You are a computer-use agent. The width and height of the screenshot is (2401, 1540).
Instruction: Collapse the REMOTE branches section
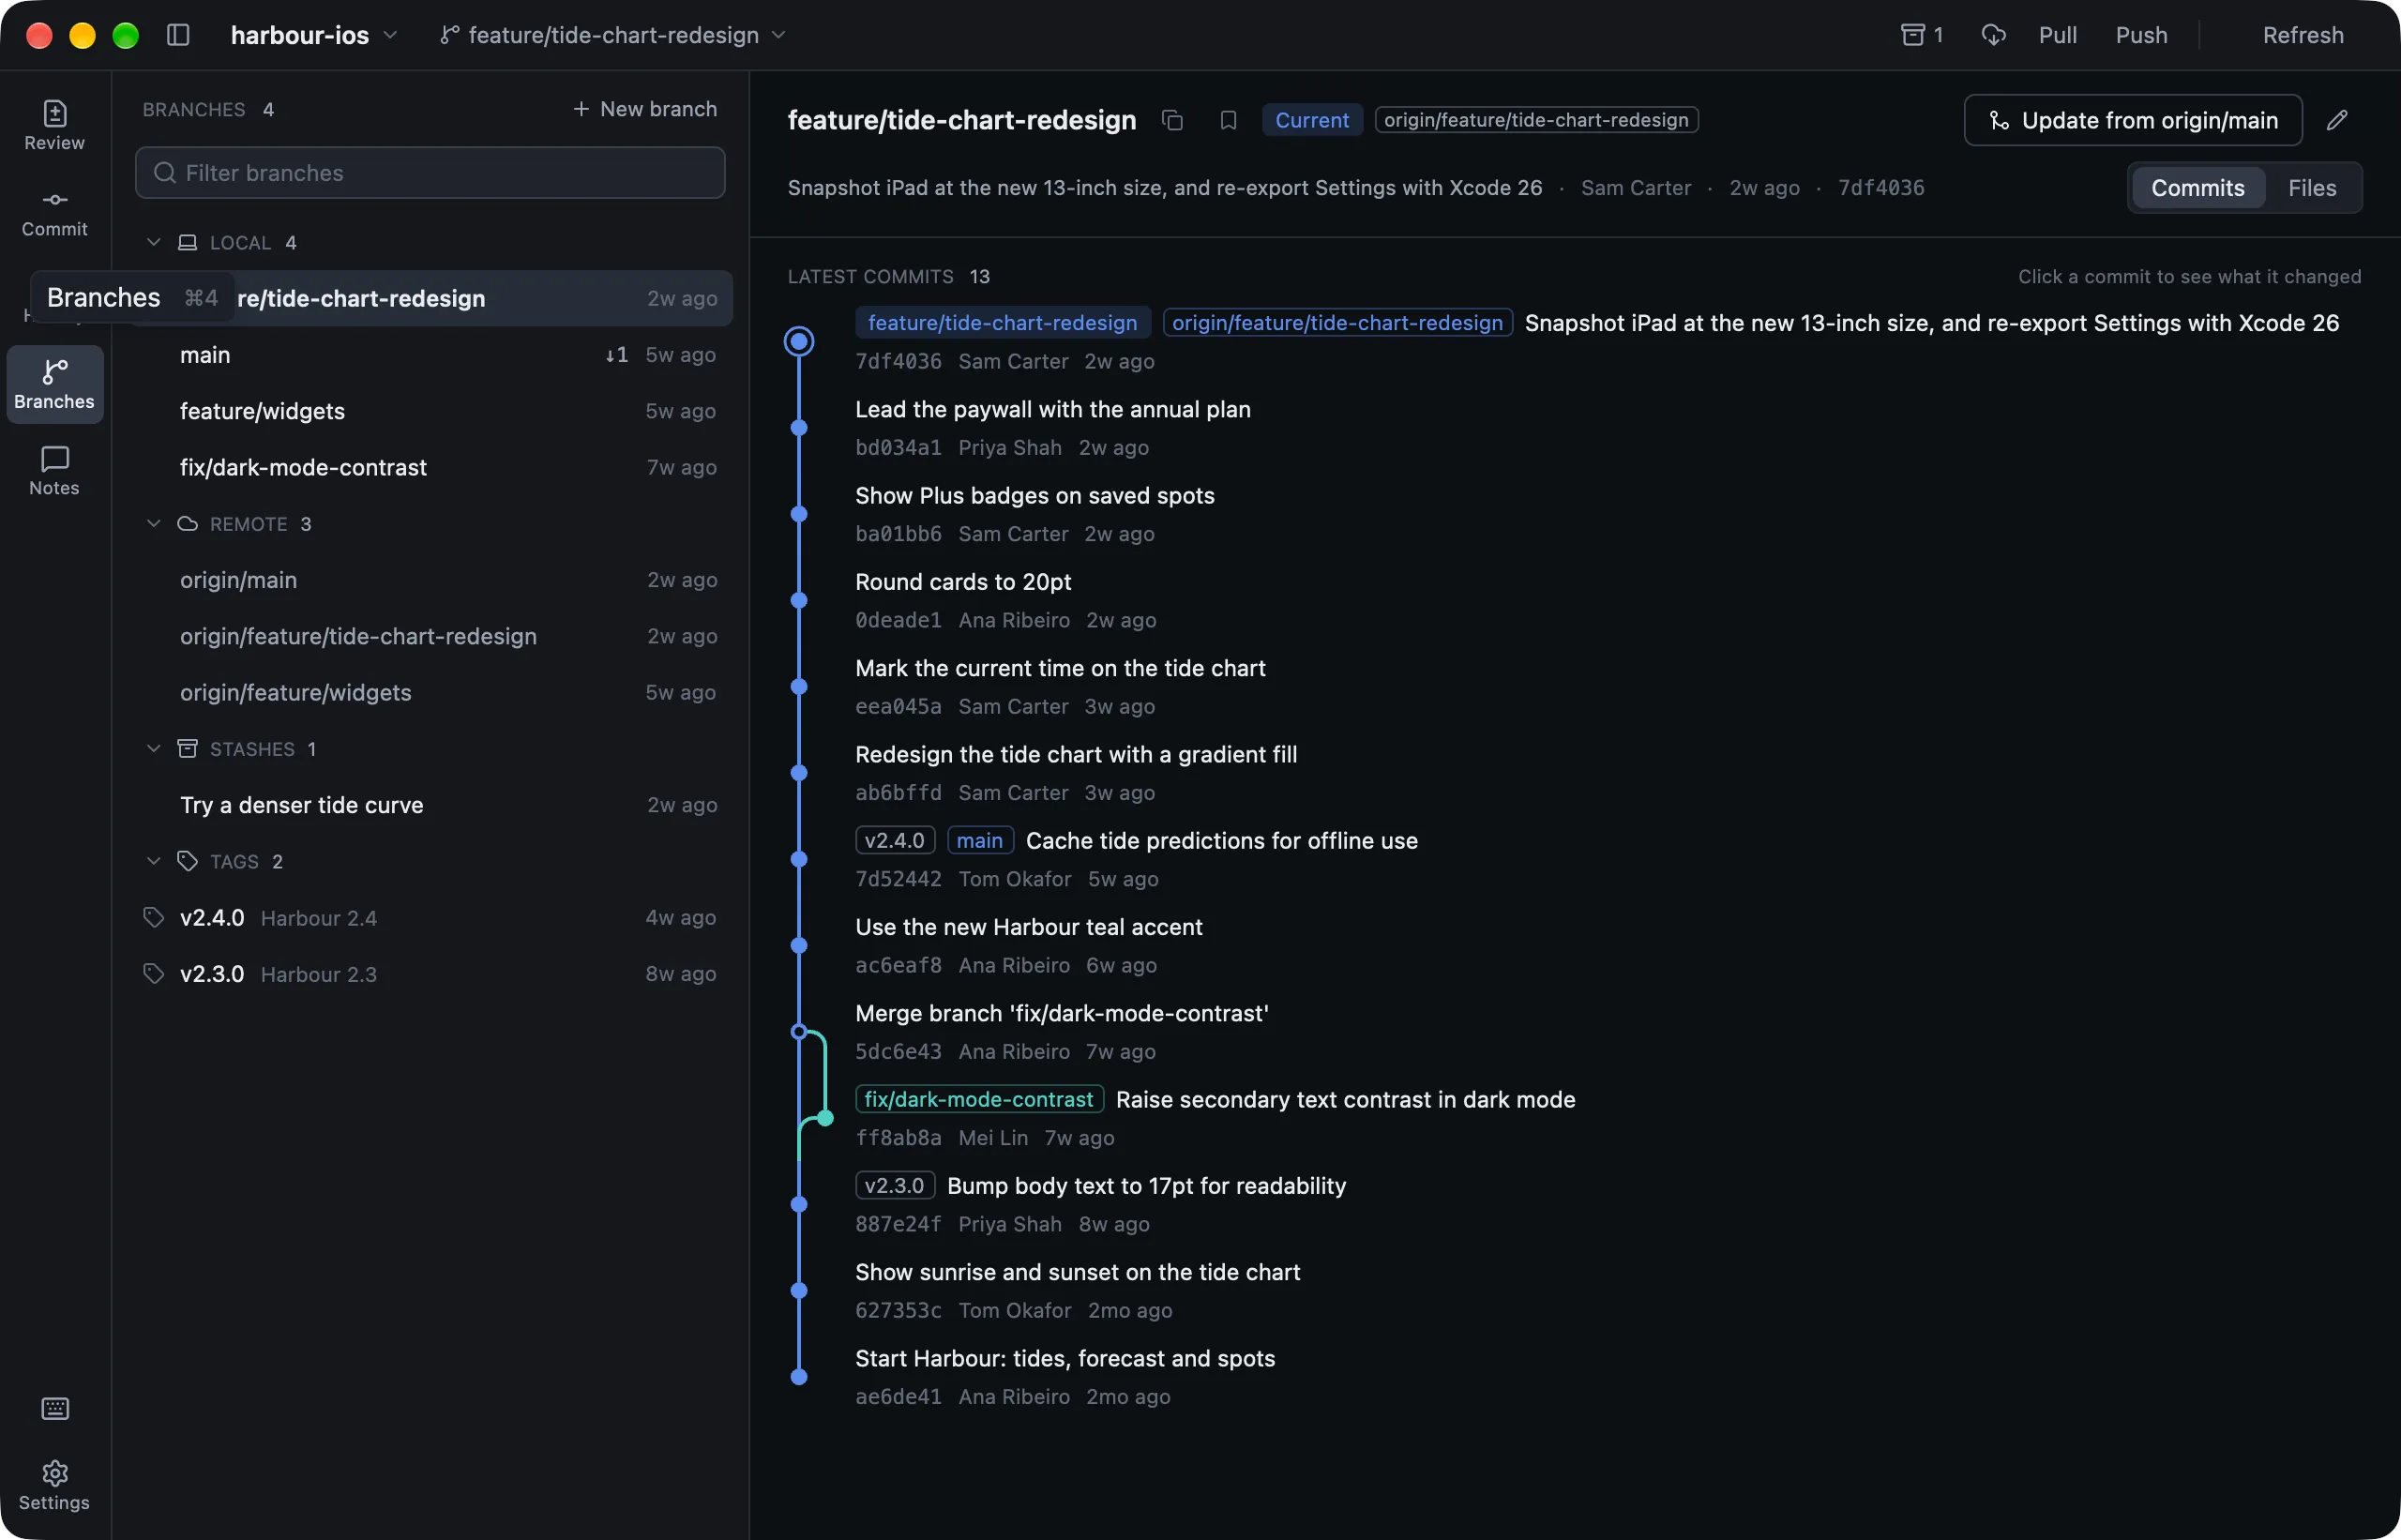(153, 523)
